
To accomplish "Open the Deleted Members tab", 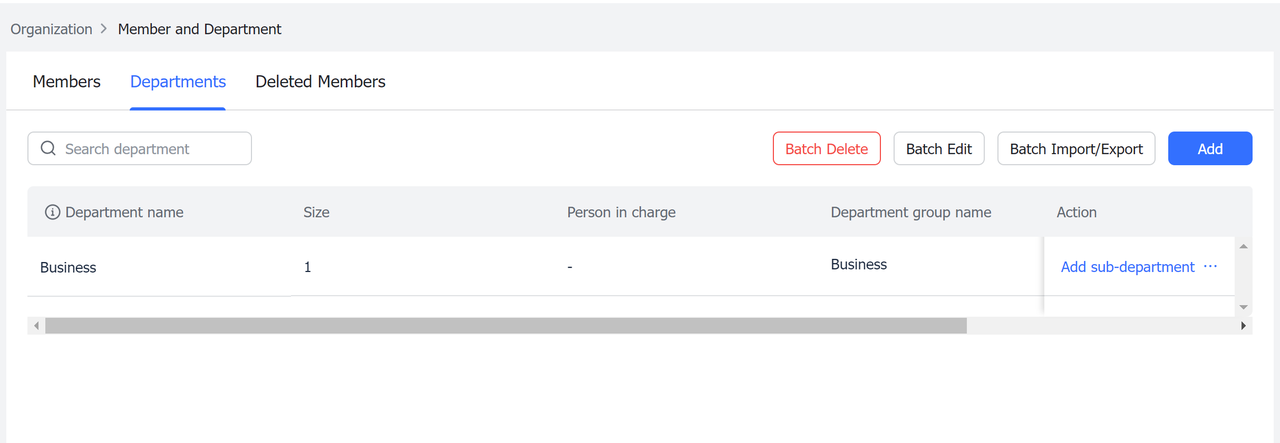I will pyautogui.click(x=320, y=82).
